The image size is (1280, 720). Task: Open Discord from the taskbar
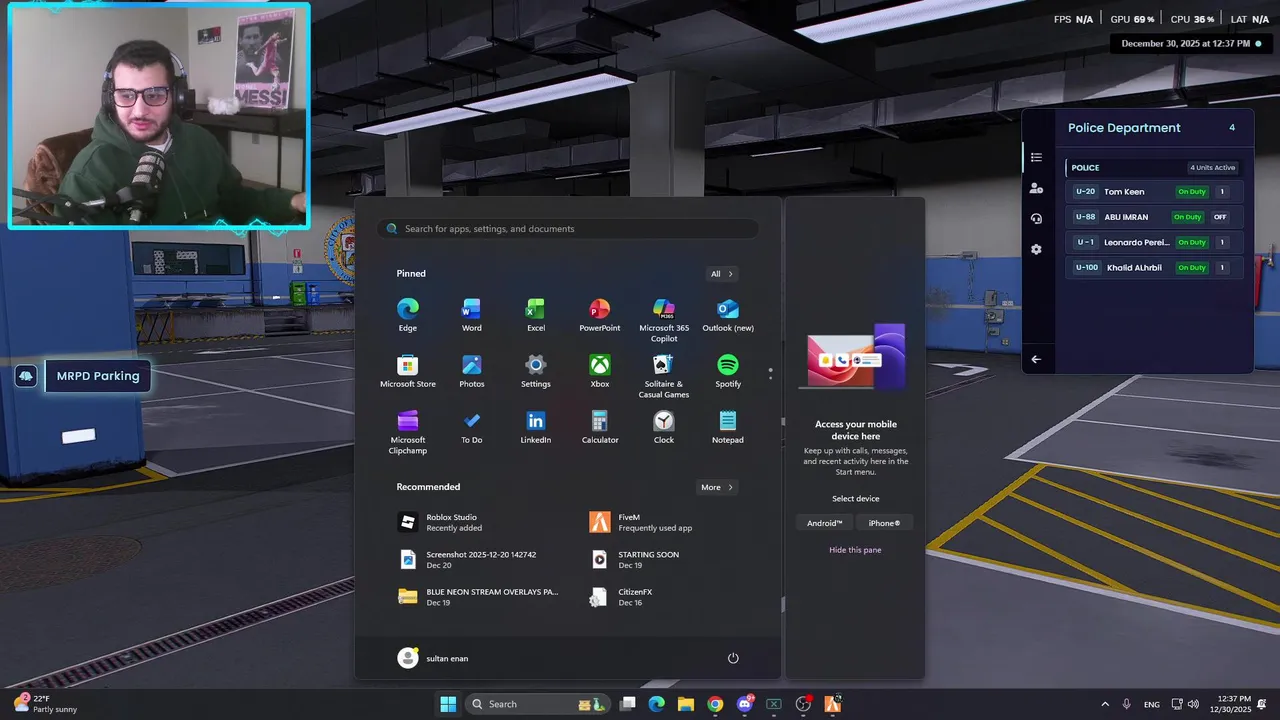[744, 704]
